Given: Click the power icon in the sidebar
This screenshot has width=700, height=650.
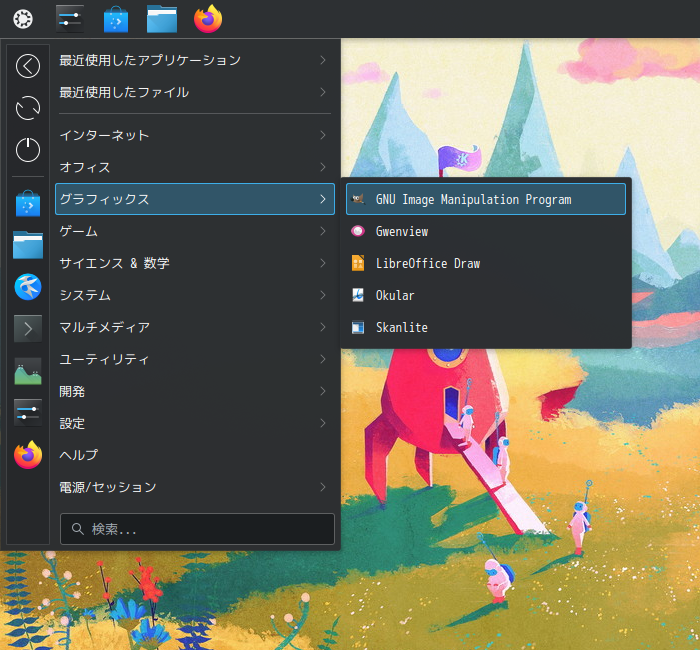Looking at the screenshot, I should tap(28, 150).
